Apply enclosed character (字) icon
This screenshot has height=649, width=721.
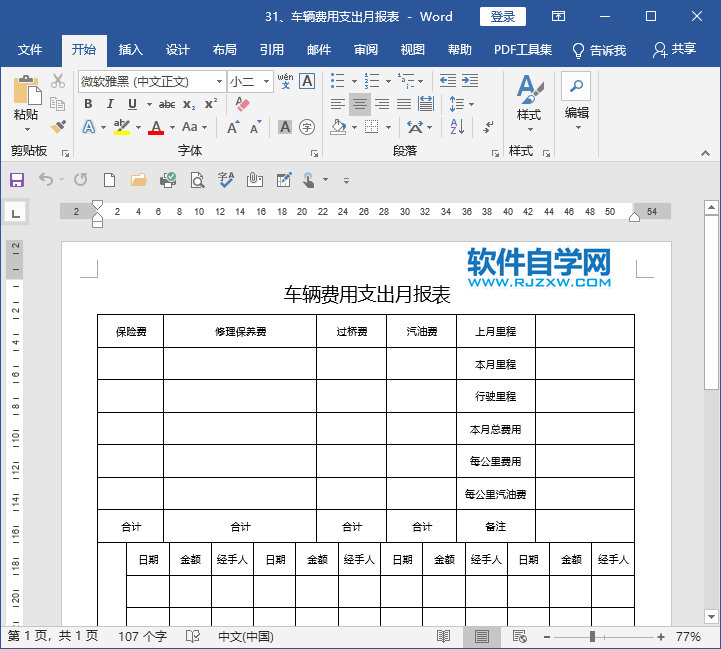click(307, 127)
